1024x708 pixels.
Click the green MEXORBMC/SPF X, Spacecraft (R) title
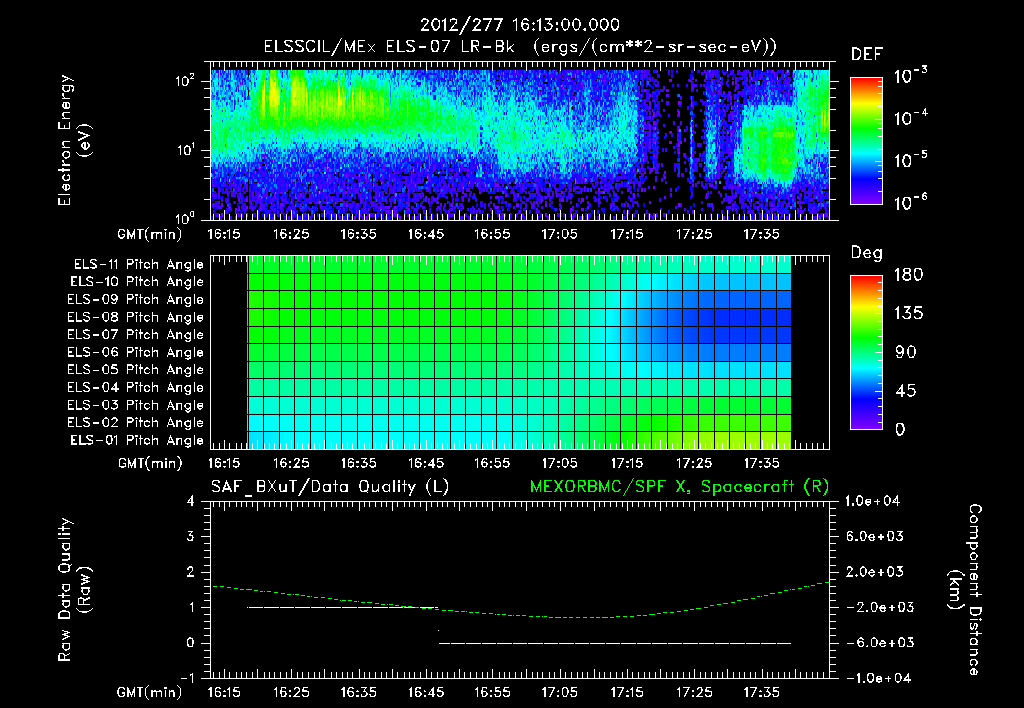[679, 487]
